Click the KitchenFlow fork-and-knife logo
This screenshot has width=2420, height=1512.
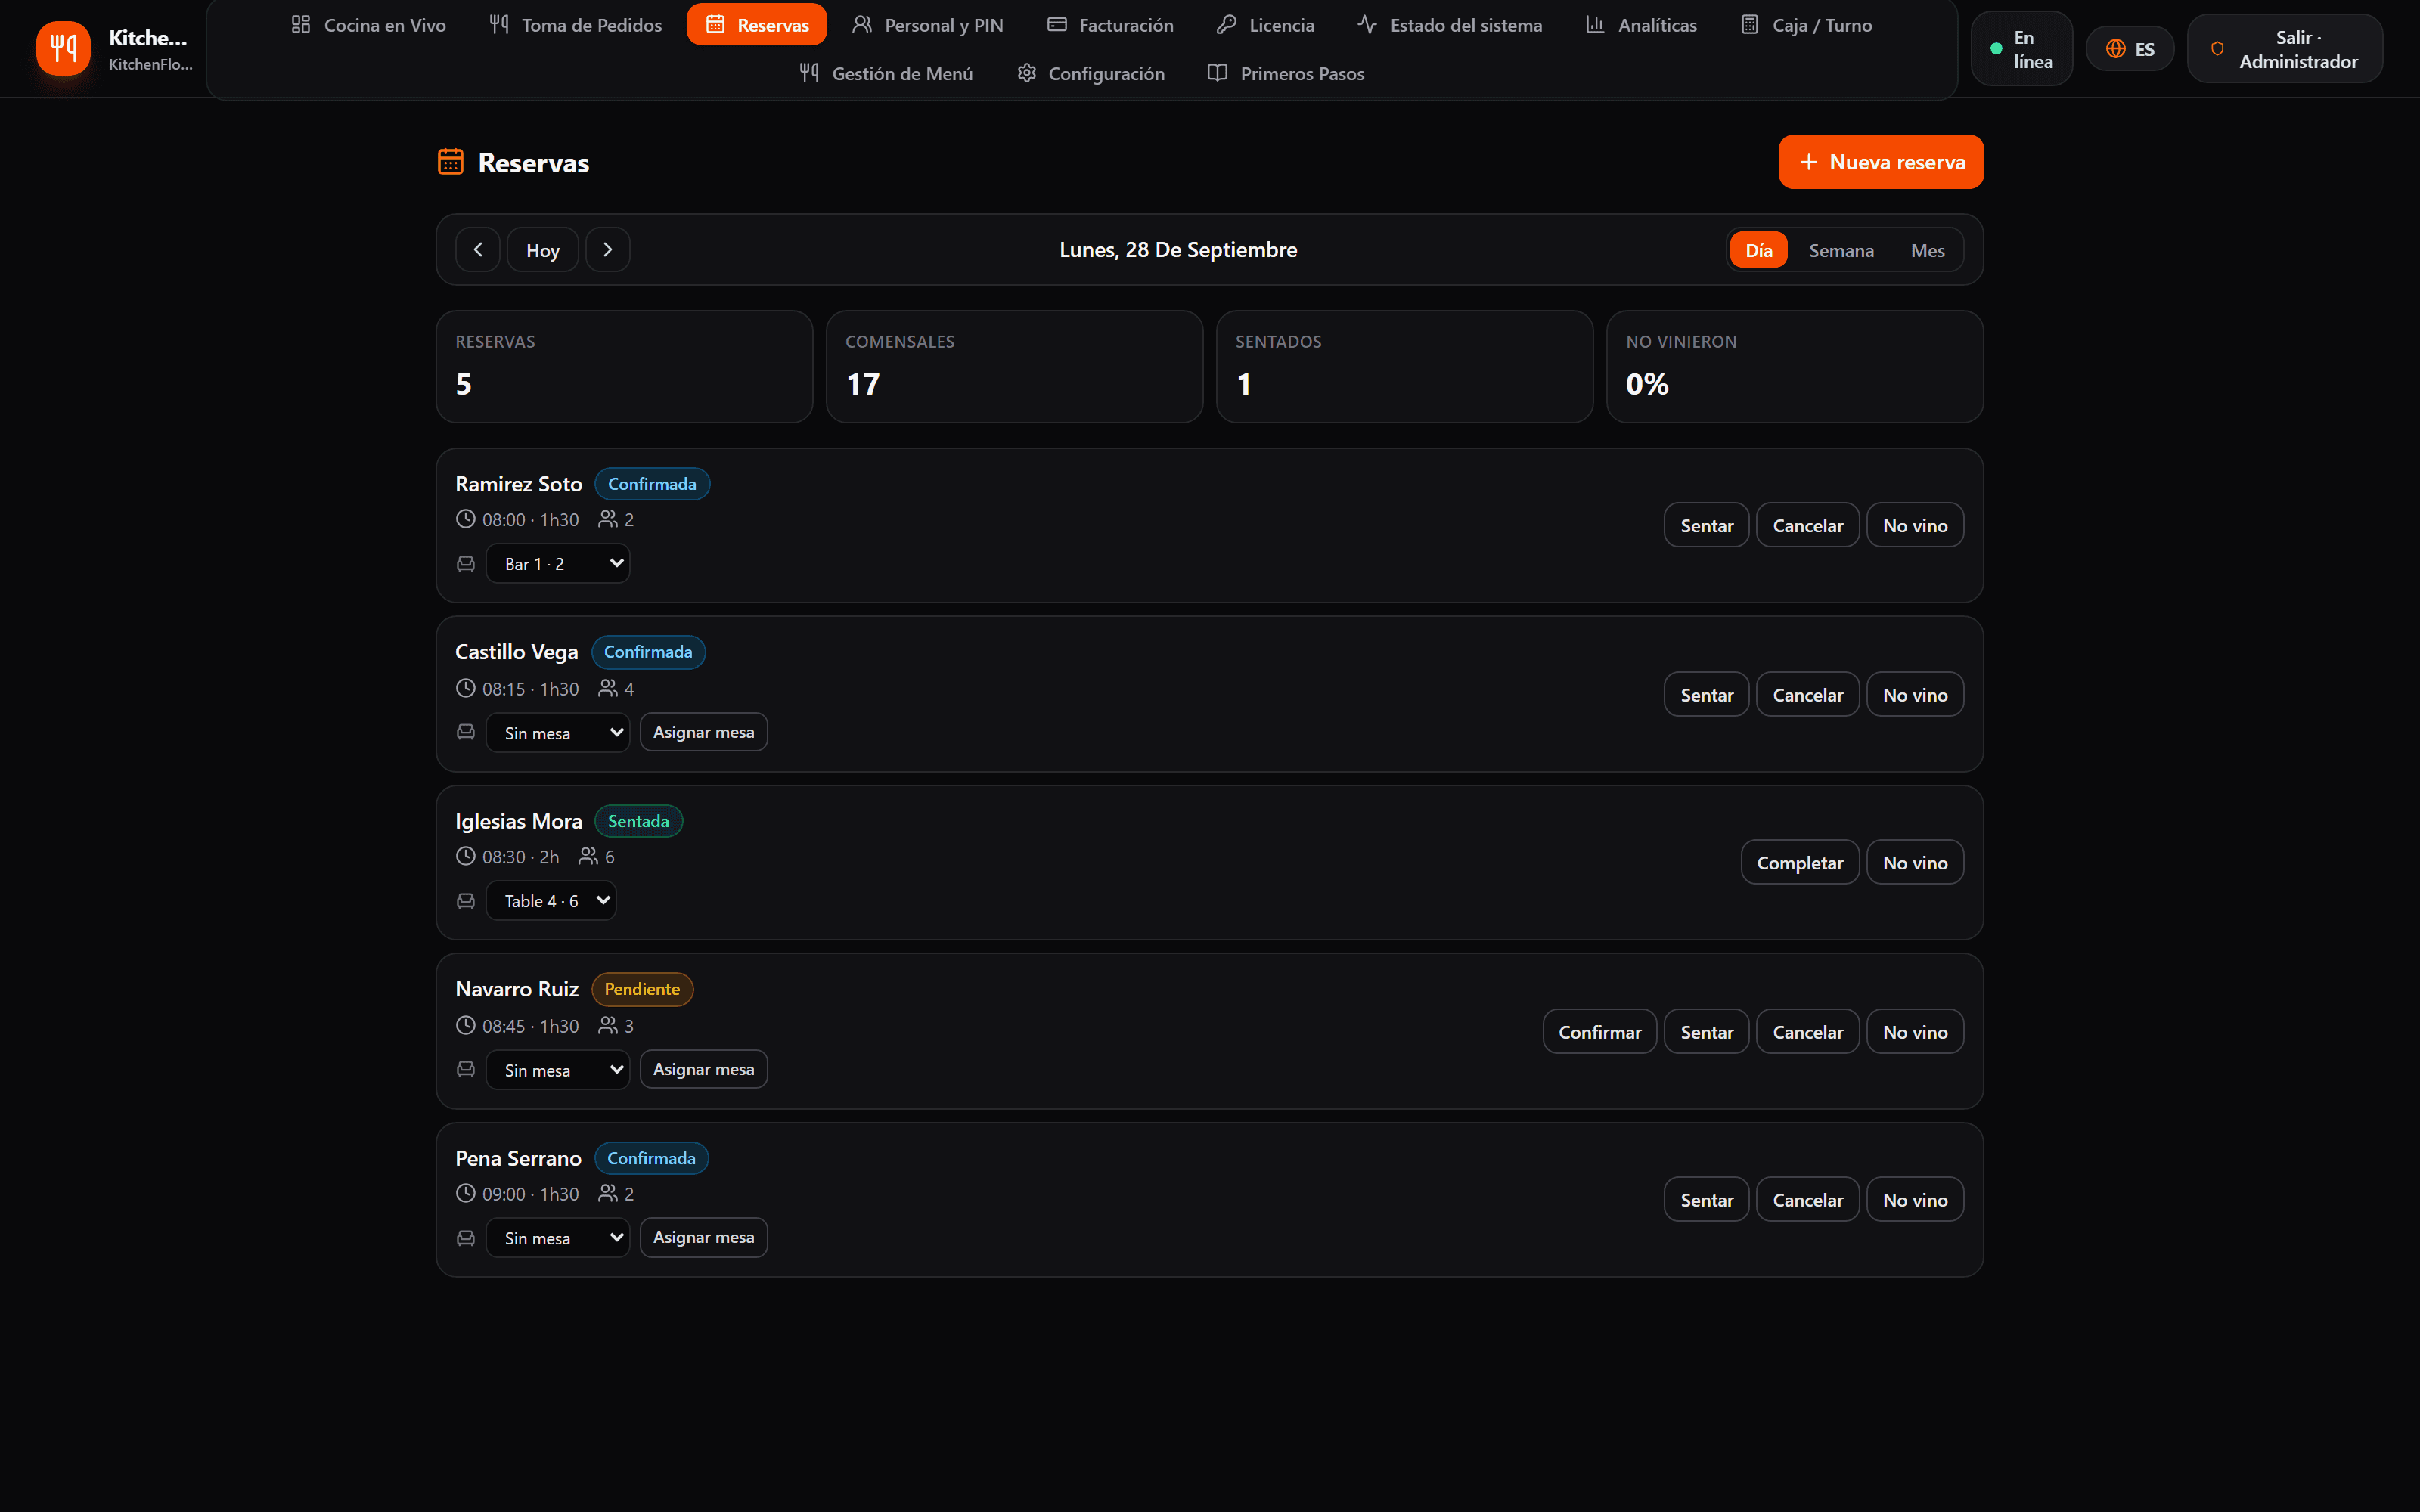[63, 48]
